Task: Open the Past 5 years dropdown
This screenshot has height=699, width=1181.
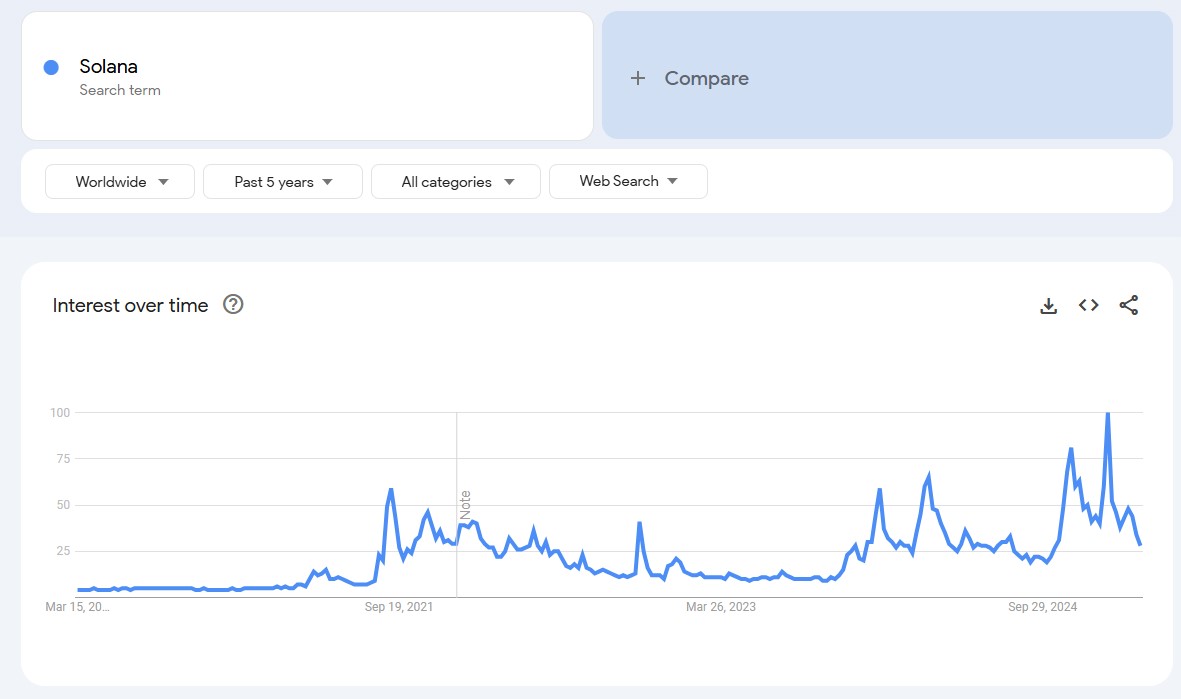Action: pyautogui.click(x=283, y=182)
